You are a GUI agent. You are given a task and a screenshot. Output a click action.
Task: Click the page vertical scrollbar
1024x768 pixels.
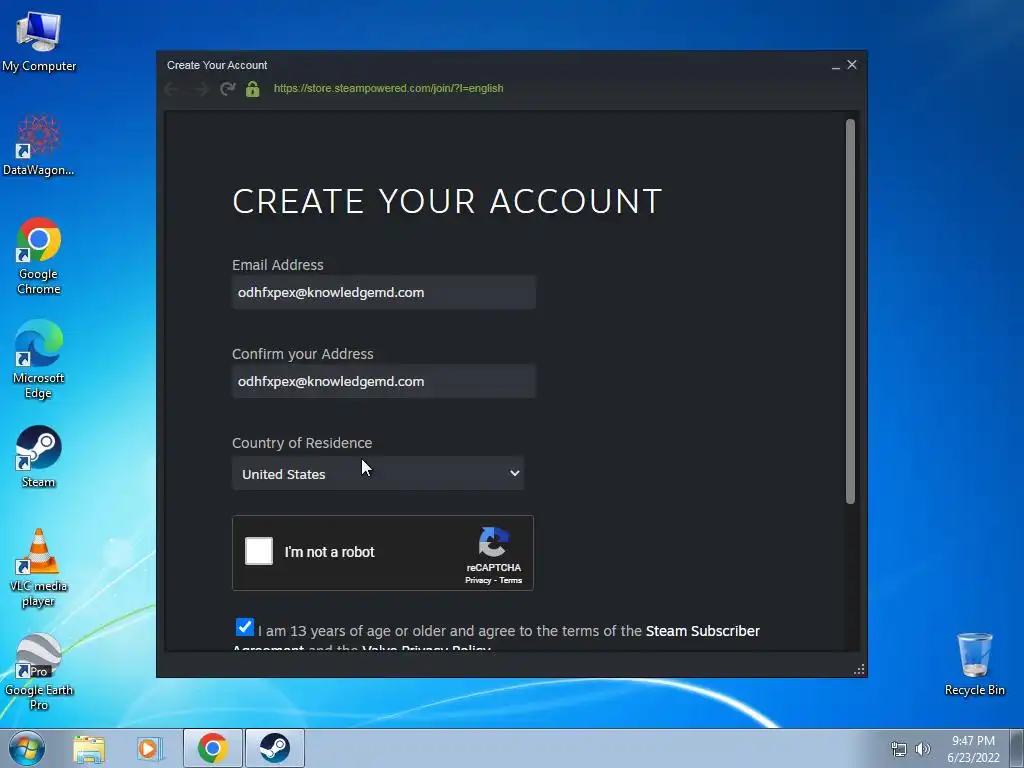pos(850,312)
